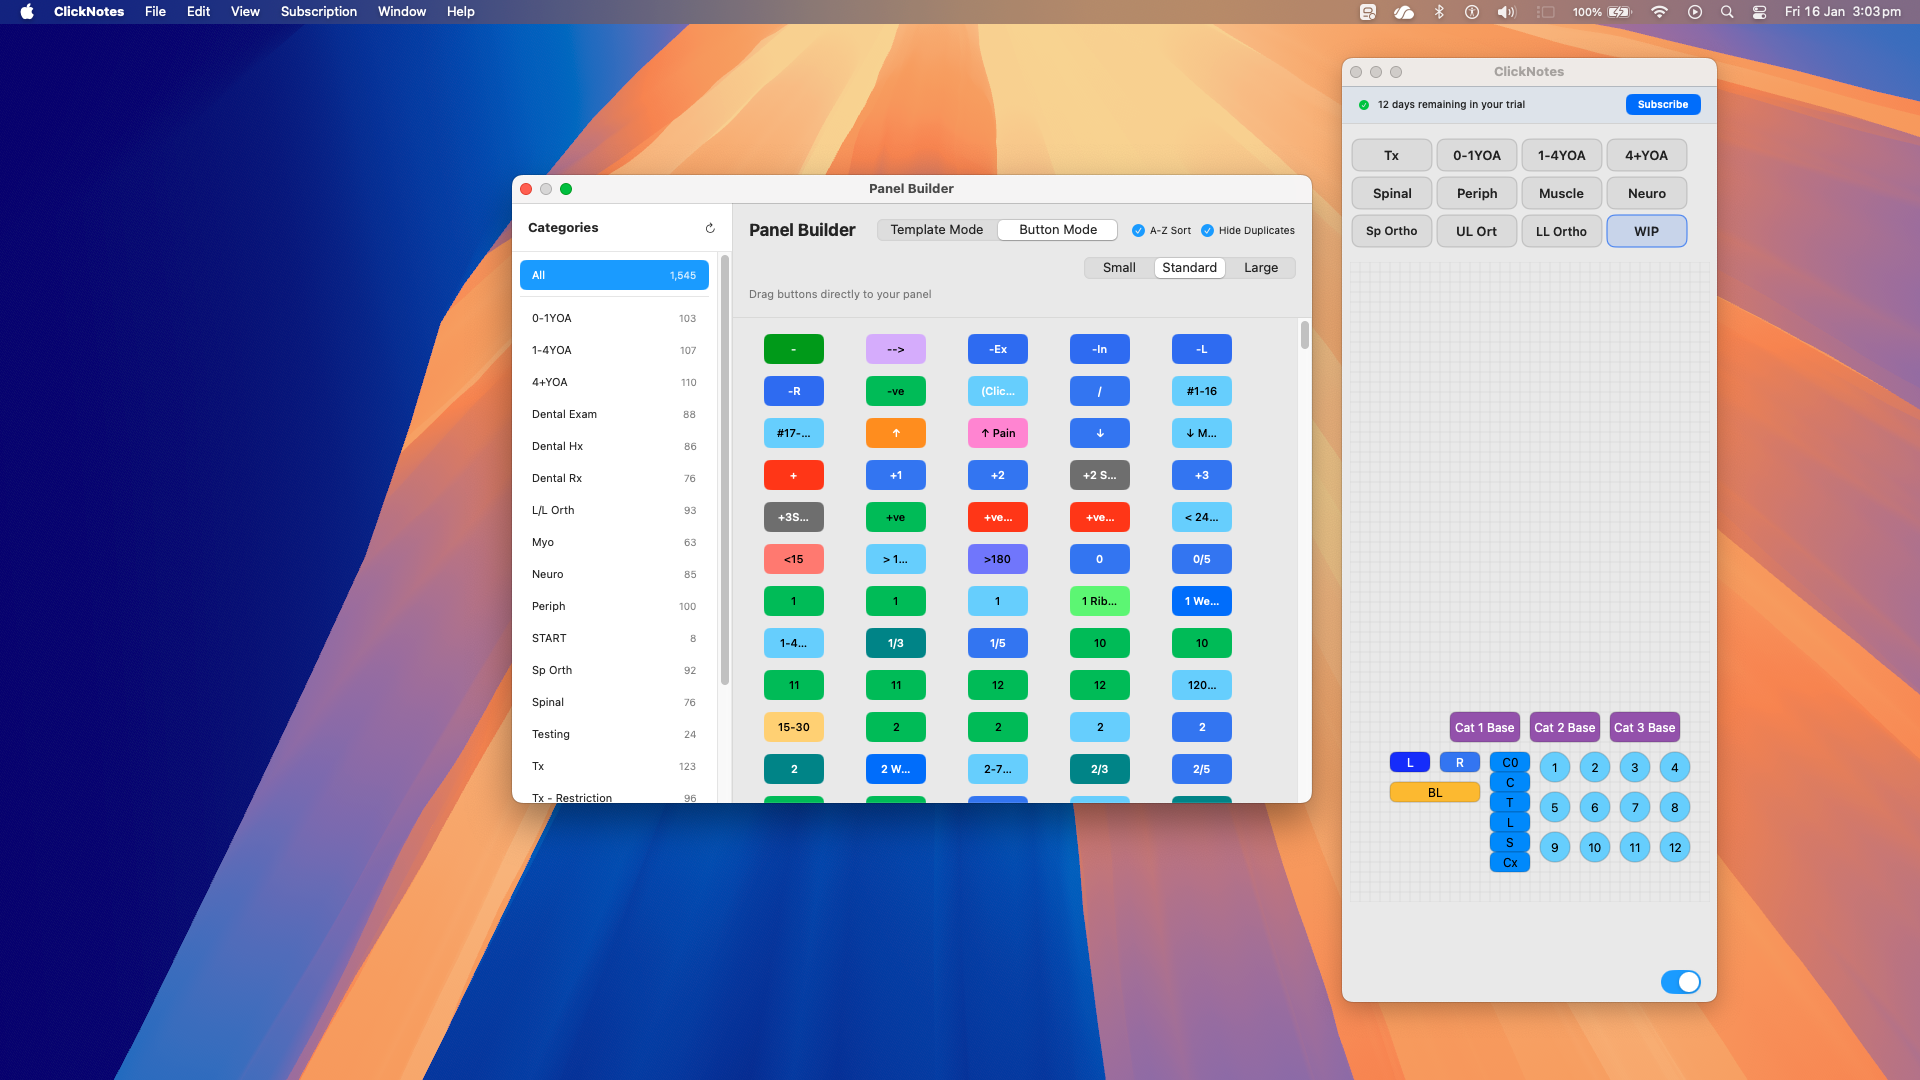Viewport: 1920px width, 1080px height.
Task: Click the pink ↑ Pain button
Action: 998,433
